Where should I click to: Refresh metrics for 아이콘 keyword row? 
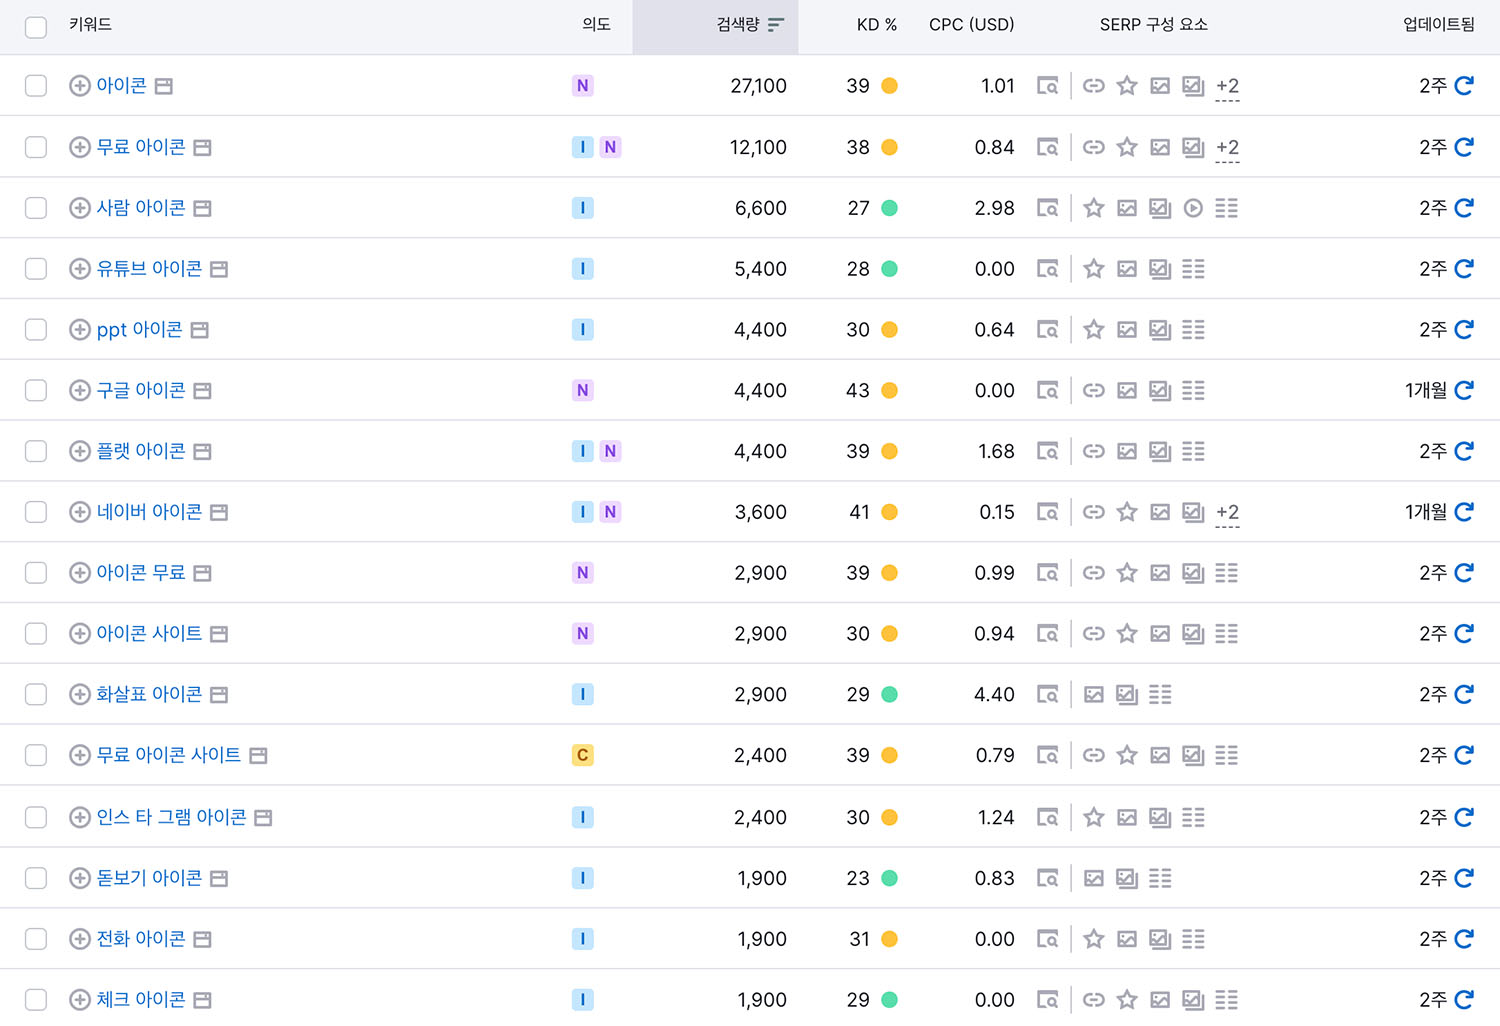1464,86
